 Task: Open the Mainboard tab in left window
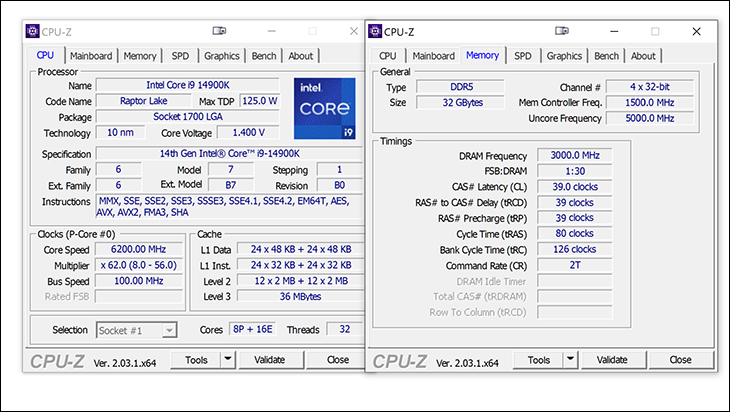pyautogui.click(x=91, y=56)
